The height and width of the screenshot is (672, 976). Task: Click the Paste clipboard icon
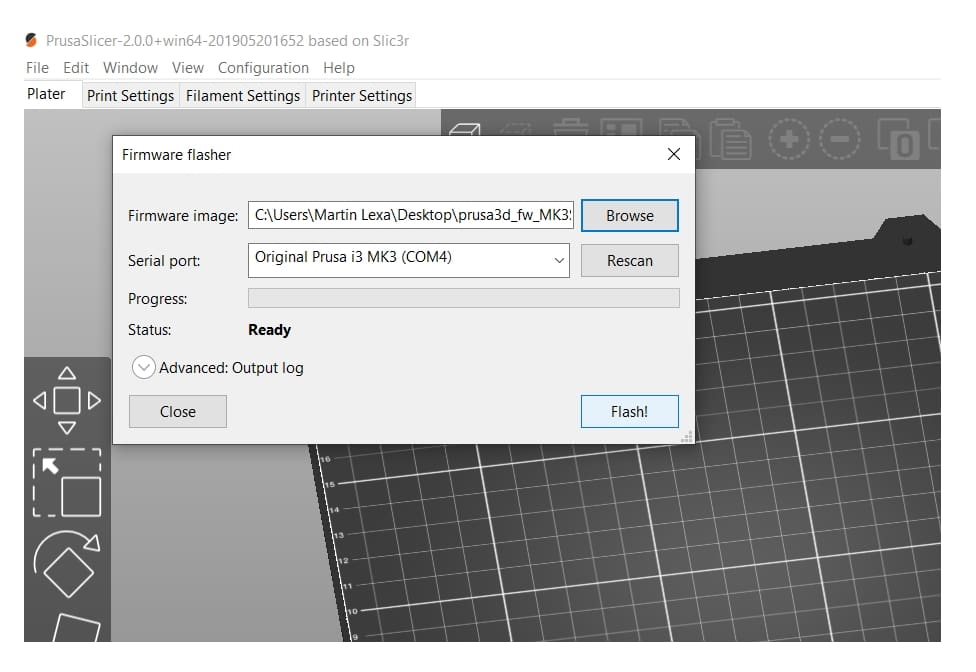(730, 139)
